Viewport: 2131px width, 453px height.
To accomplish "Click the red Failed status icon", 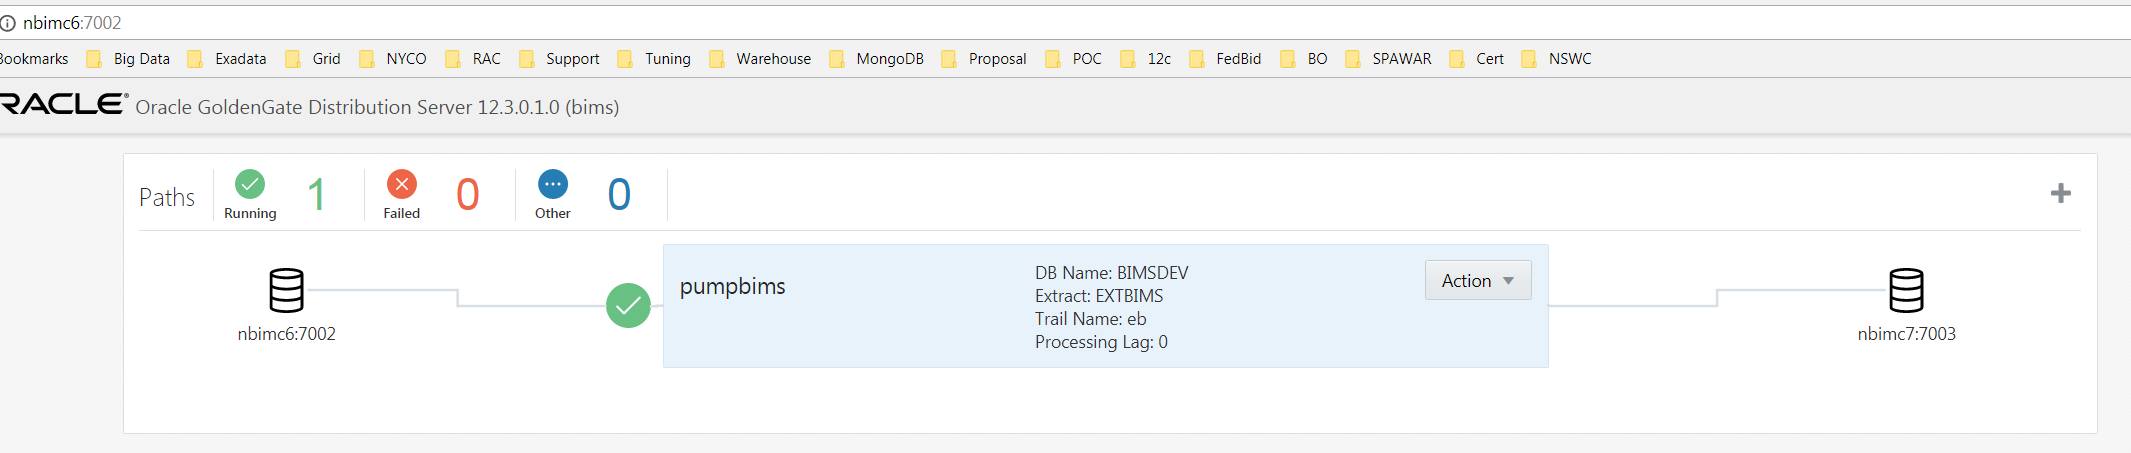I will point(401,185).
